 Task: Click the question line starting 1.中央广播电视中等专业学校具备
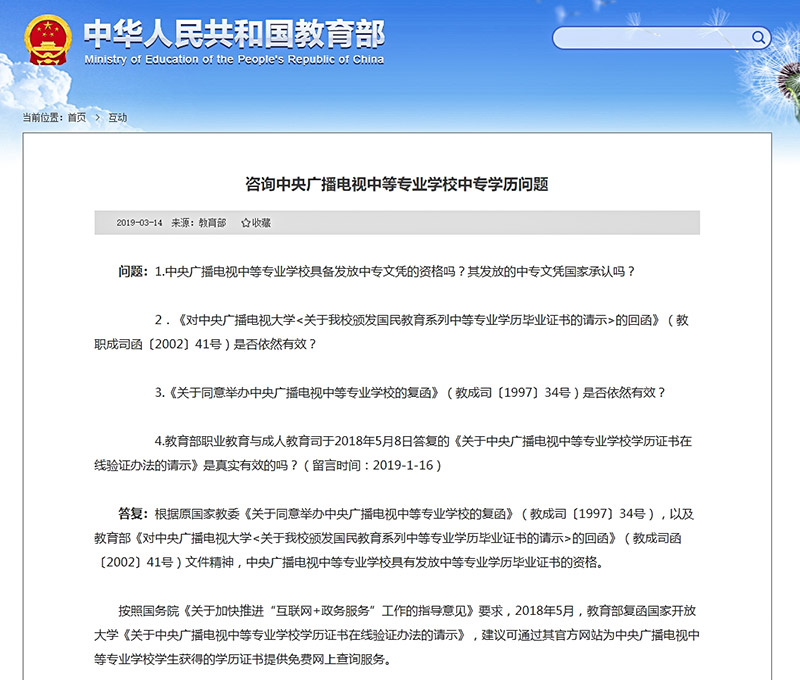tap(395, 271)
